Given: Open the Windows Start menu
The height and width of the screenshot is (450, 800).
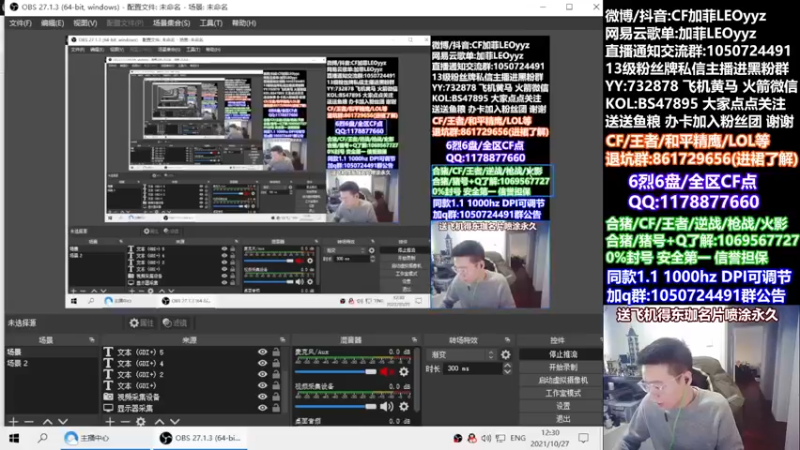Looking at the screenshot, I should tap(14, 438).
